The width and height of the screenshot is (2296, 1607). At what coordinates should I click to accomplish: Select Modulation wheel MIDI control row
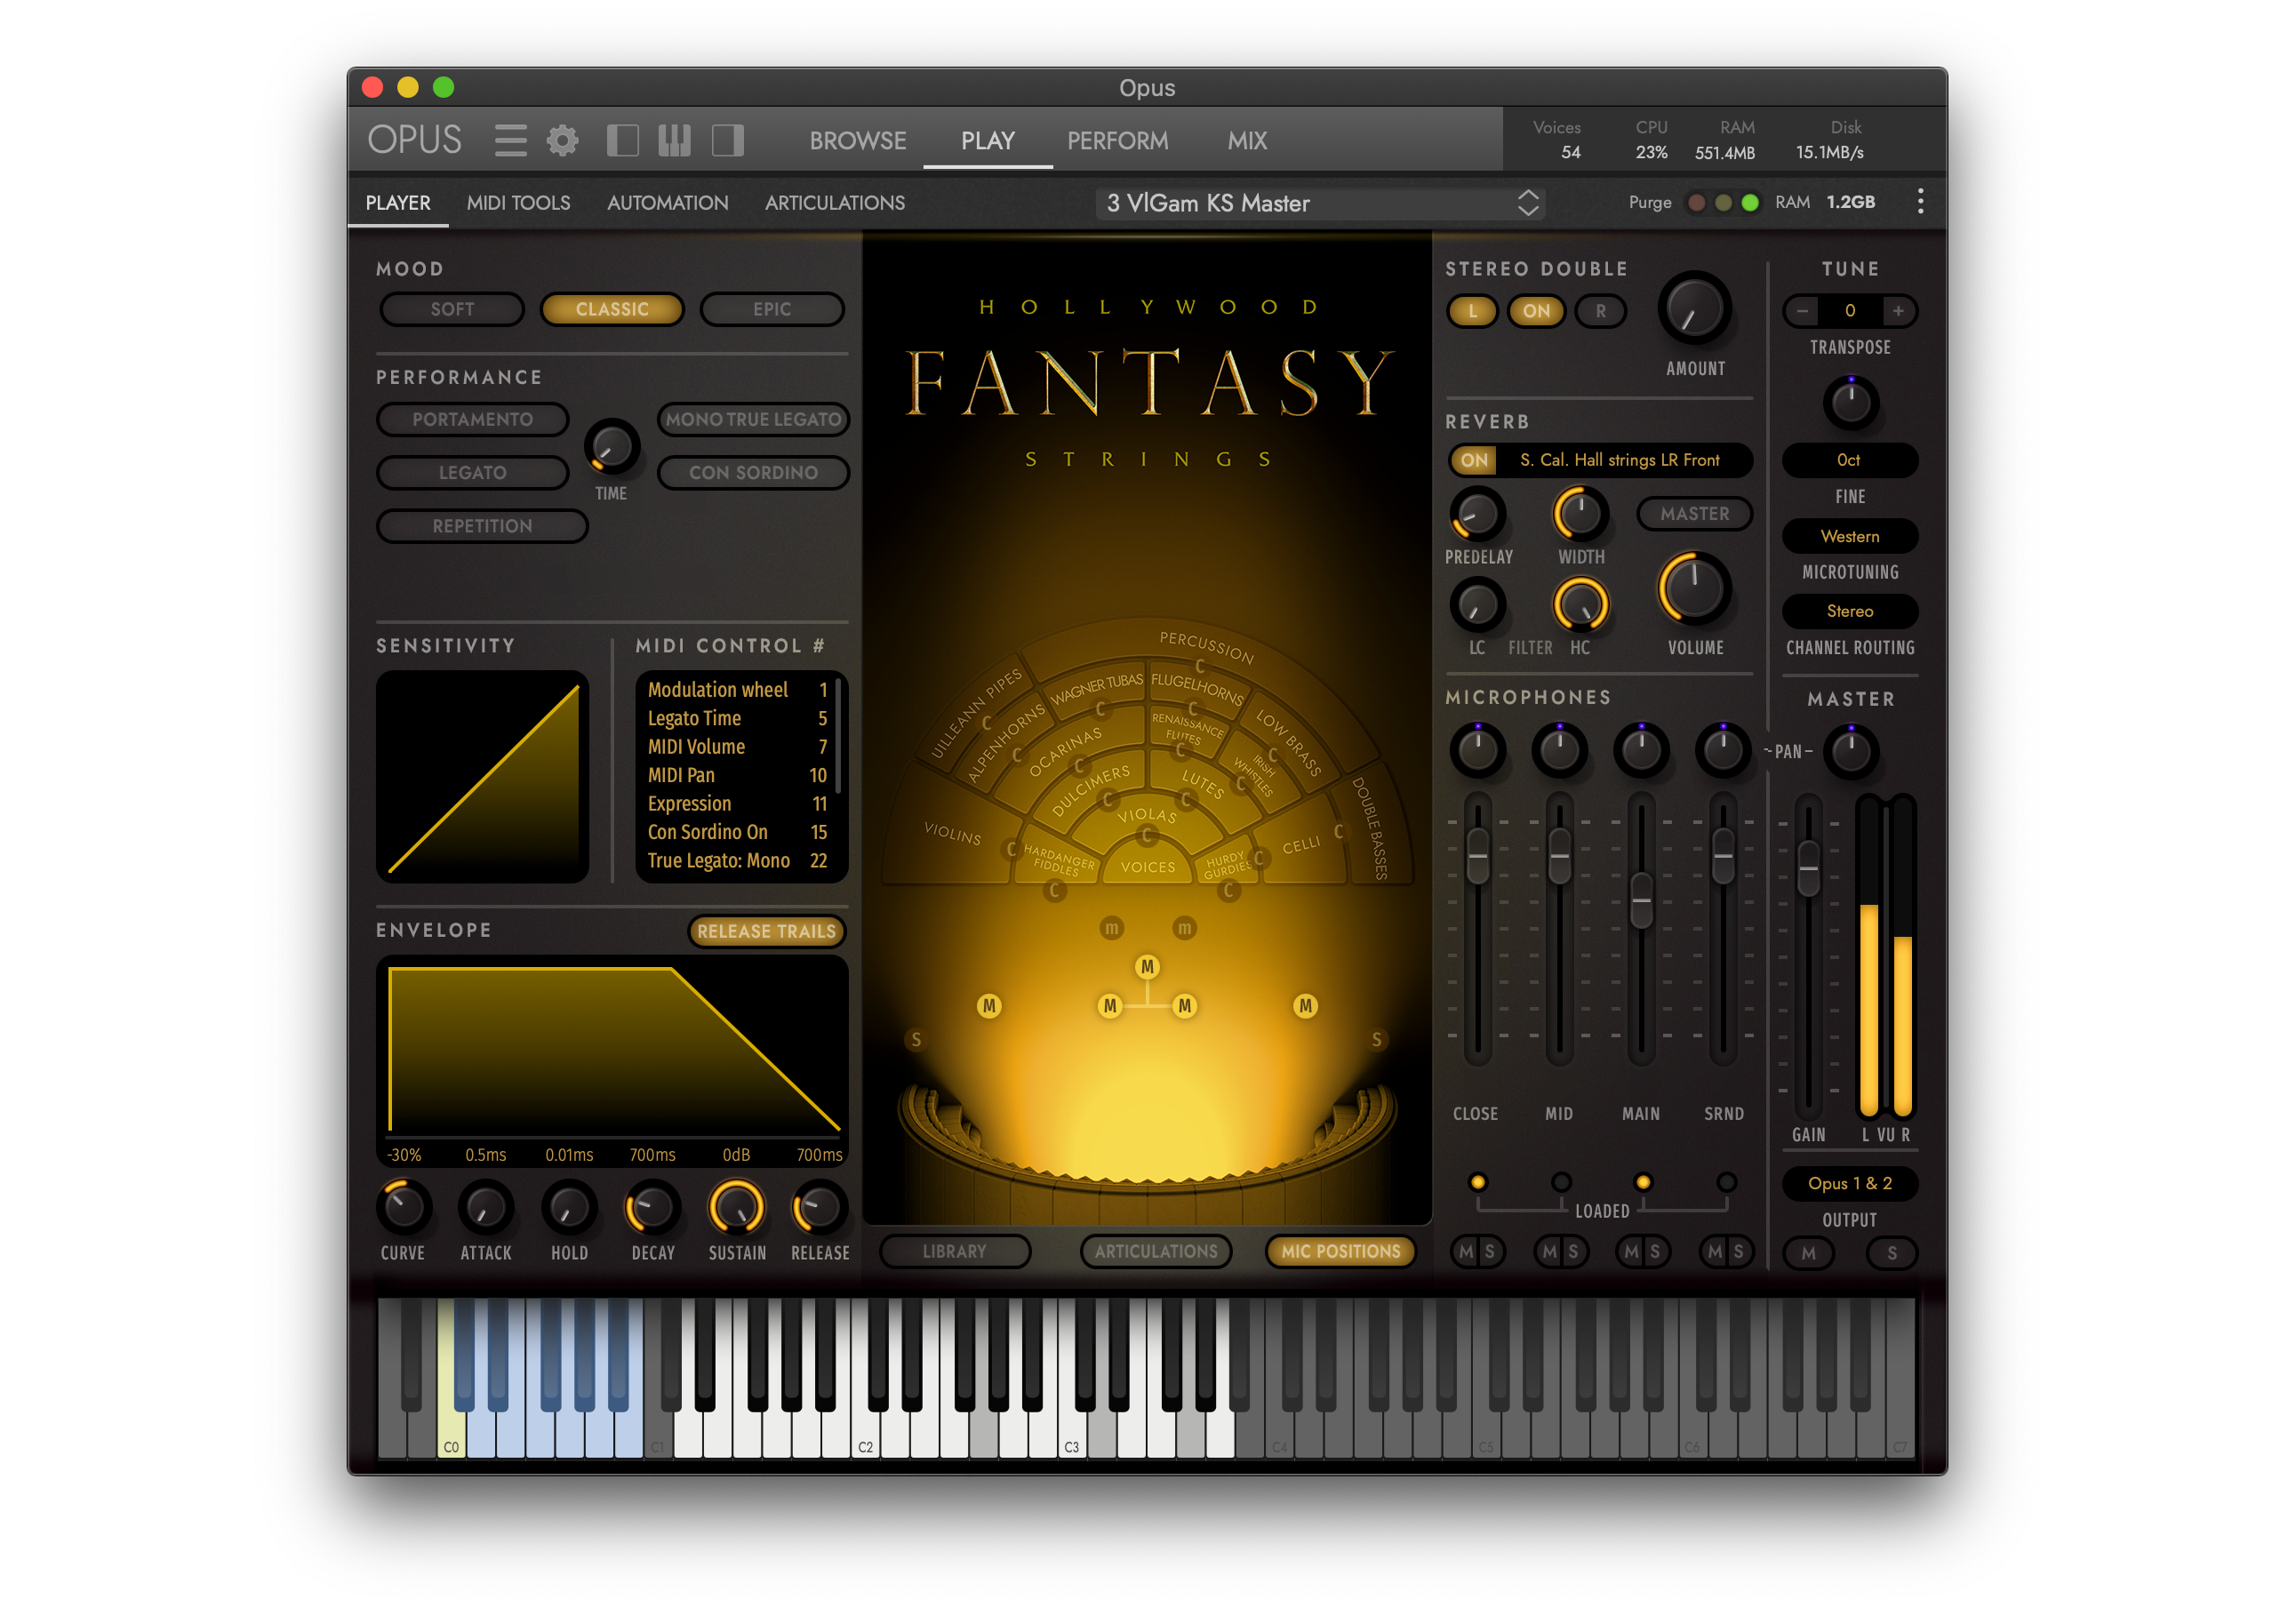coord(738,689)
